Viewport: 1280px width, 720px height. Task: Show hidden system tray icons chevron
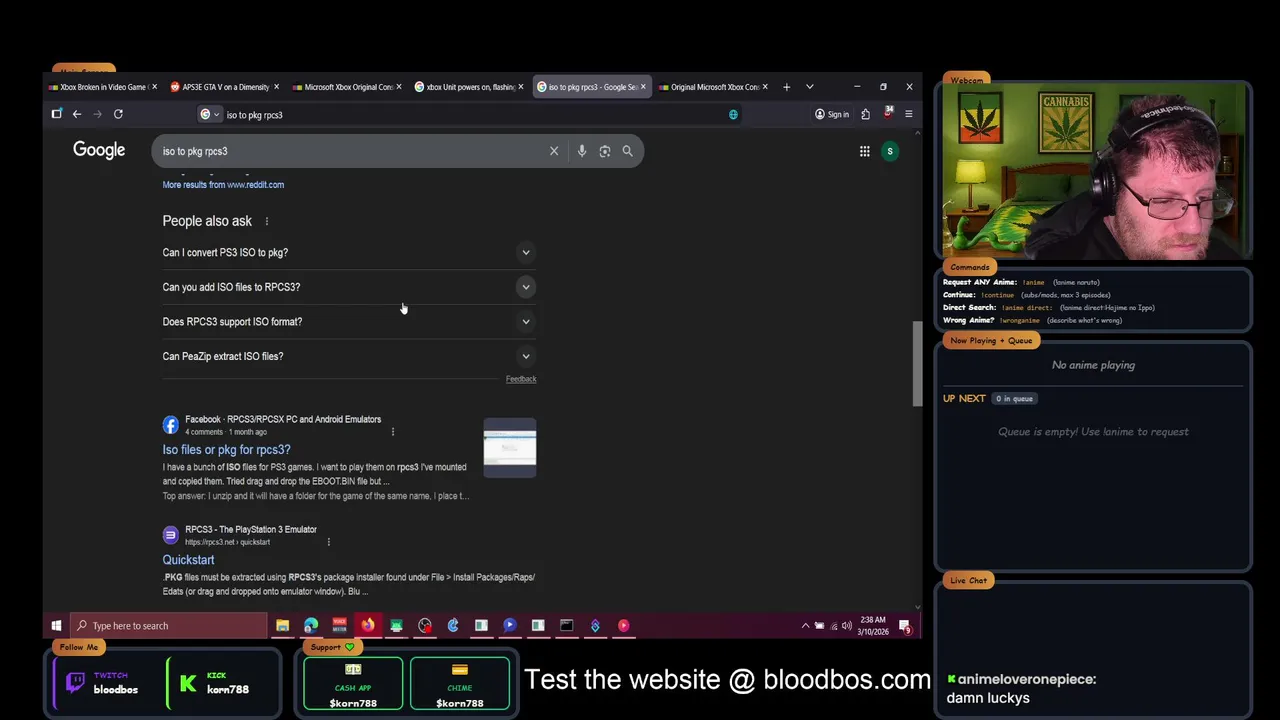(805, 626)
